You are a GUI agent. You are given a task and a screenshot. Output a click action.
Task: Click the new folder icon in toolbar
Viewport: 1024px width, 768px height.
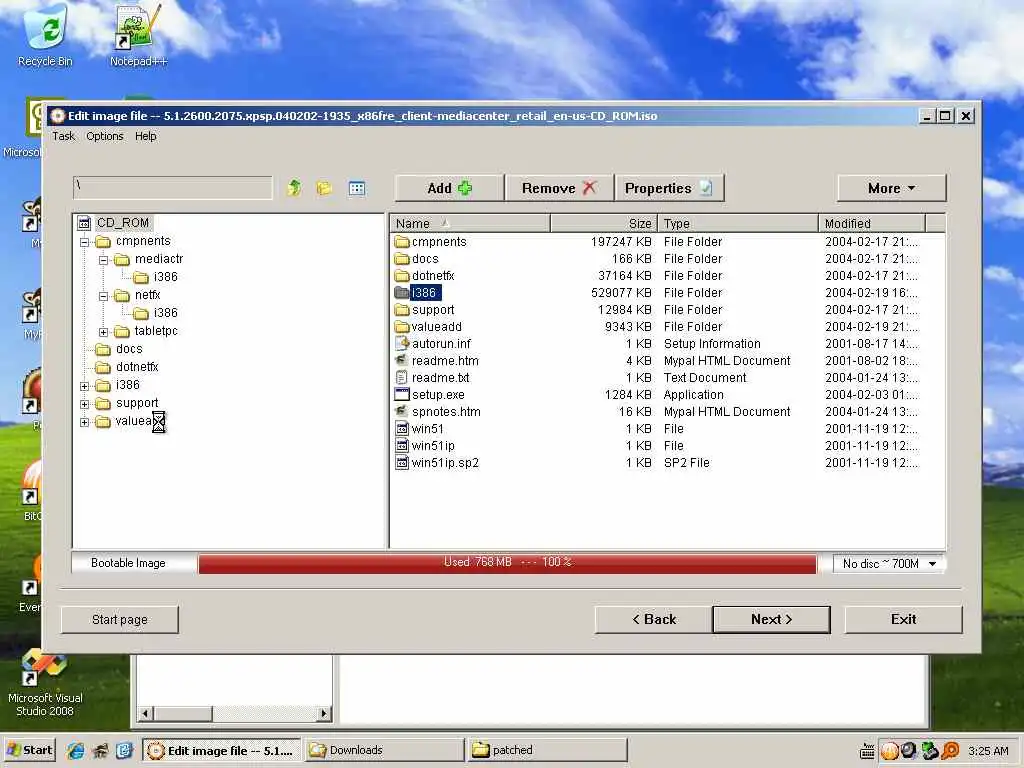click(x=324, y=189)
